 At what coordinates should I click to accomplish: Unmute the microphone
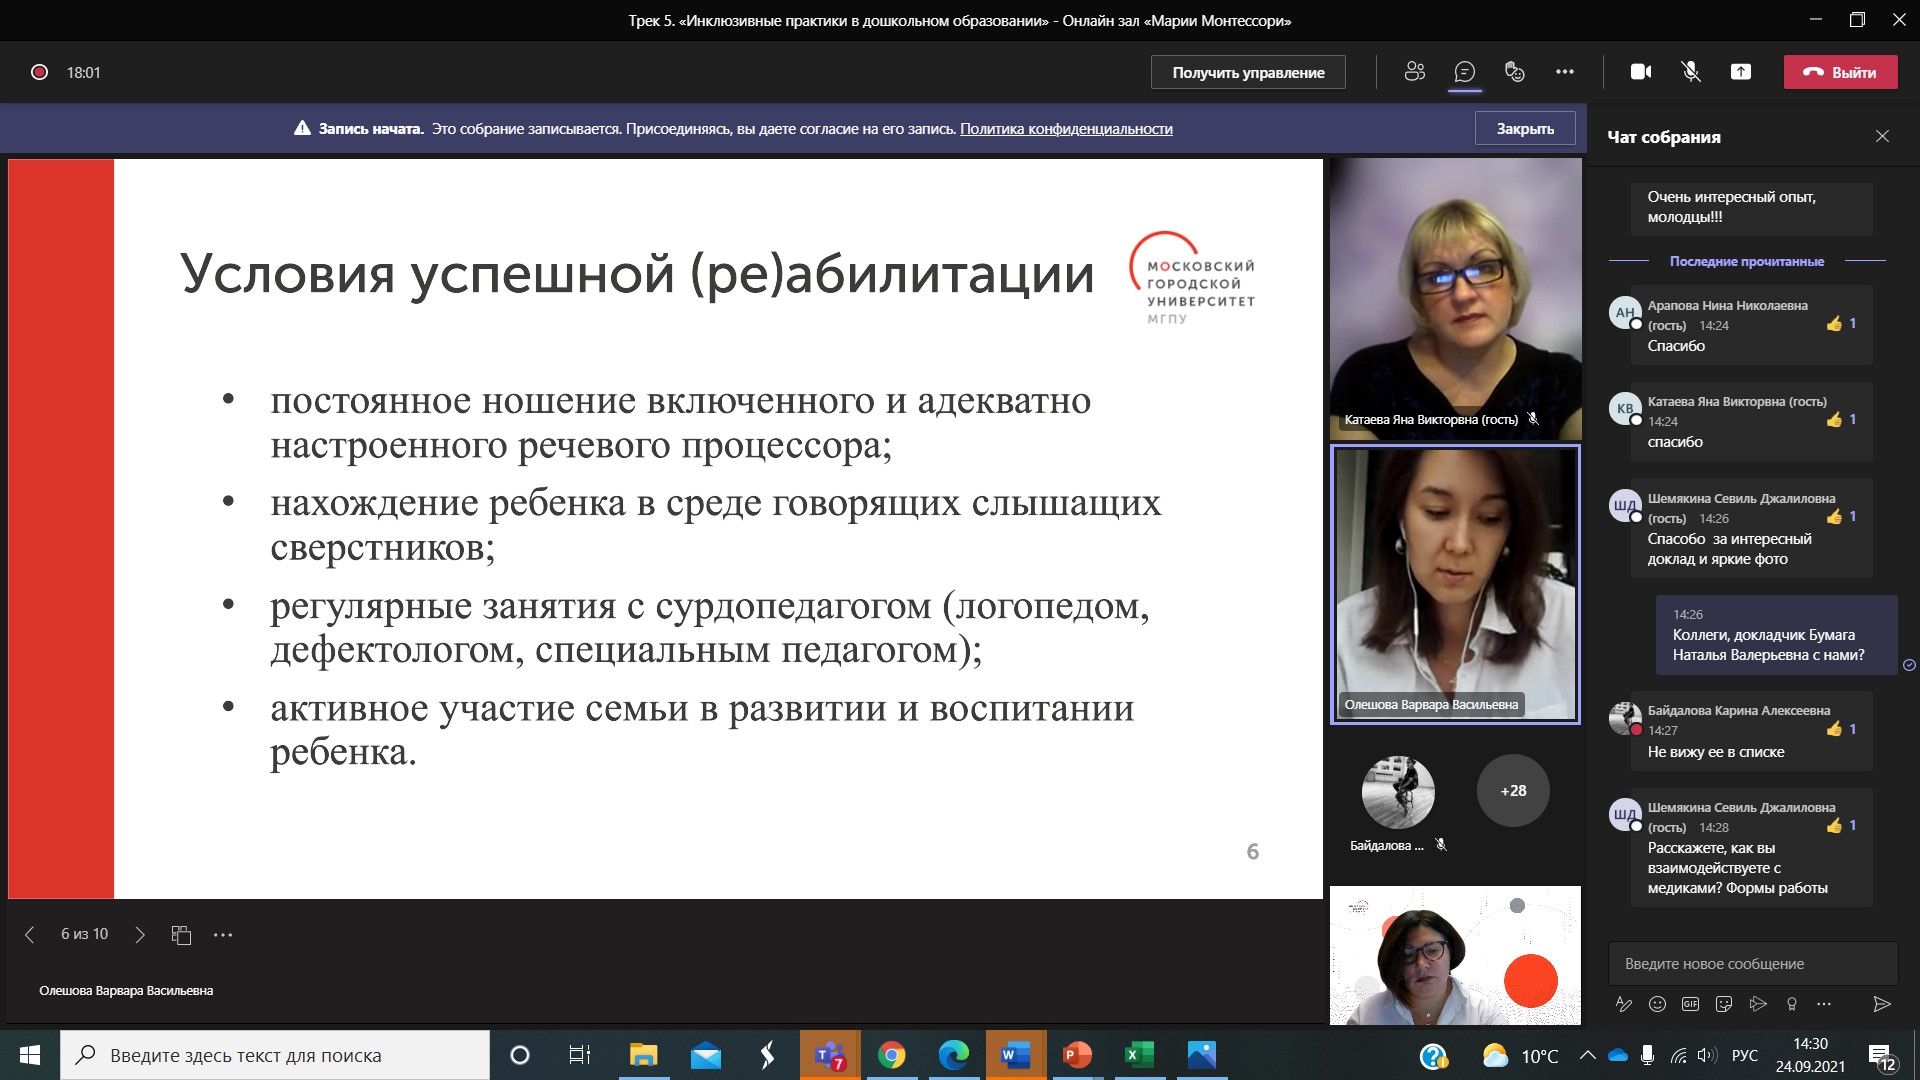tap(1691, 72)
